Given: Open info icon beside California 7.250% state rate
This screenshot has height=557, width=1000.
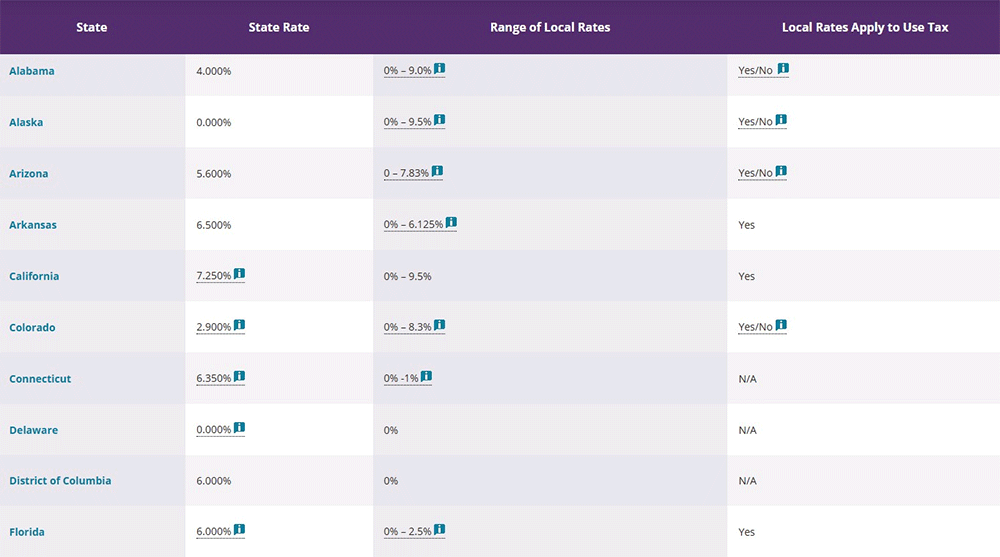Looking at the screenshot, I should [239, 274].
